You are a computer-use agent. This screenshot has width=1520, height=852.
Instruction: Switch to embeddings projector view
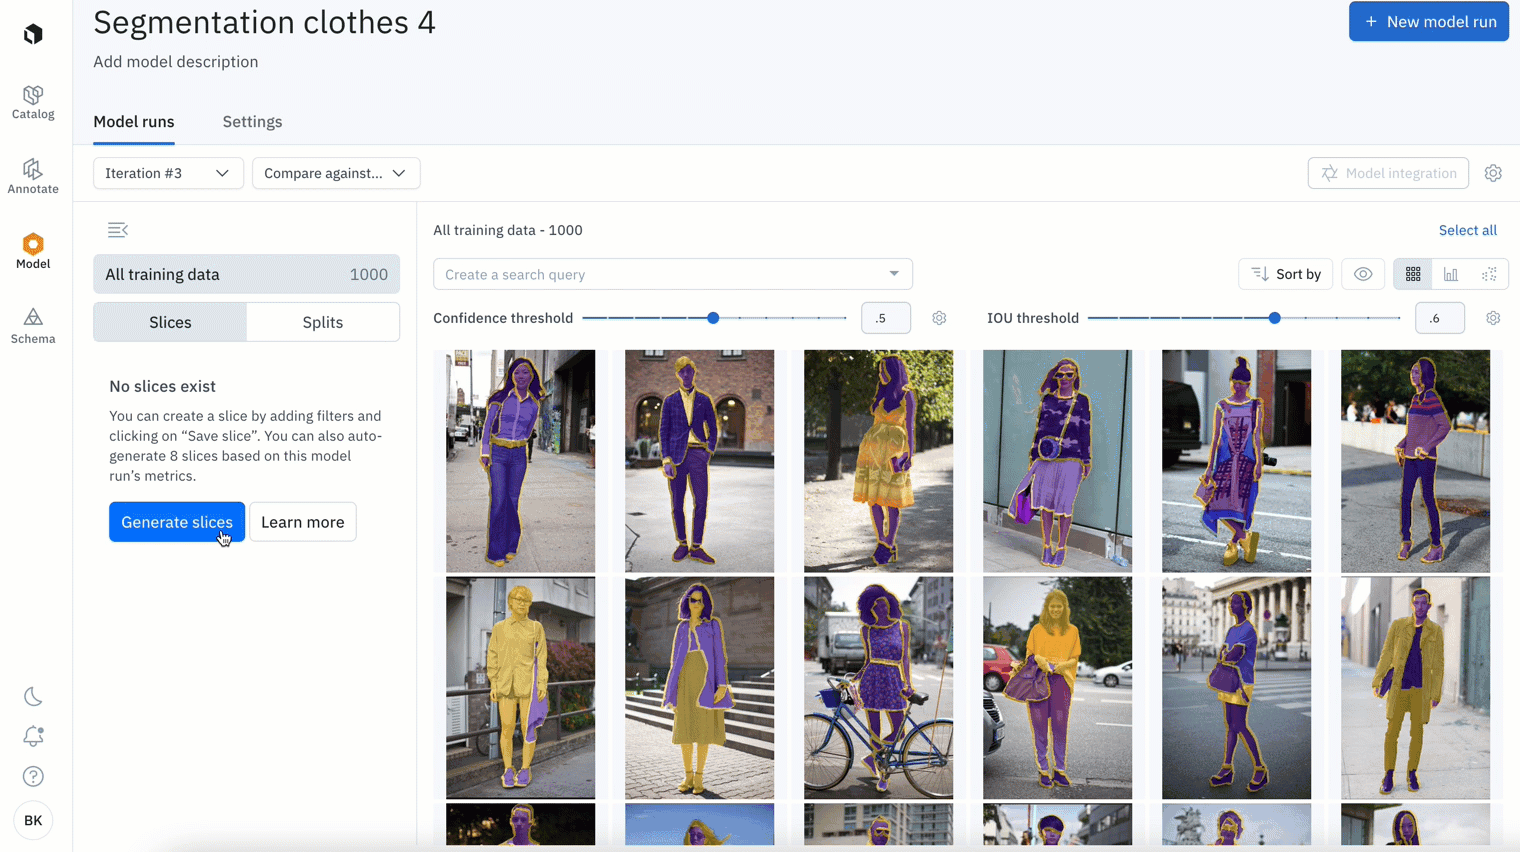1489,274
